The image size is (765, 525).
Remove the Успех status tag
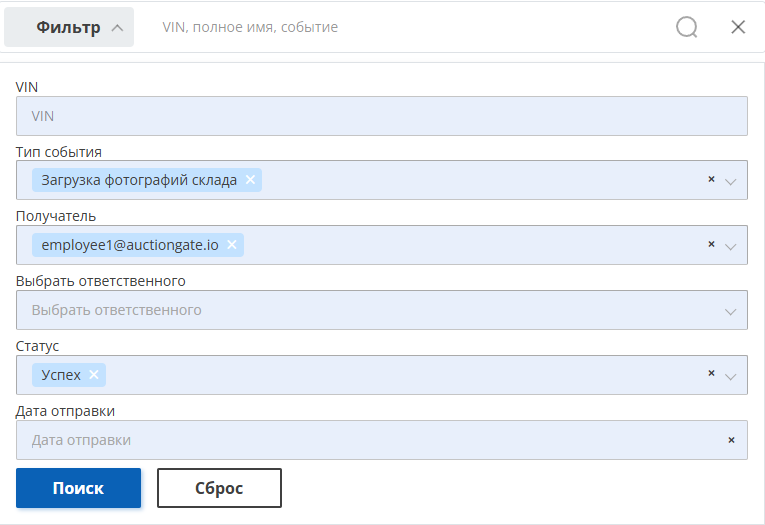pyautogui.click(x=94, y=374)
